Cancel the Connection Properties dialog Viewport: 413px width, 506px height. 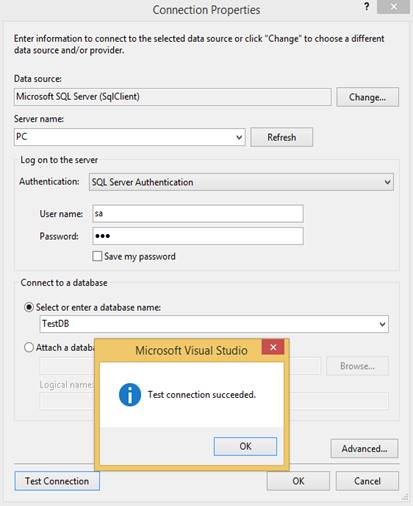[367, 481]
